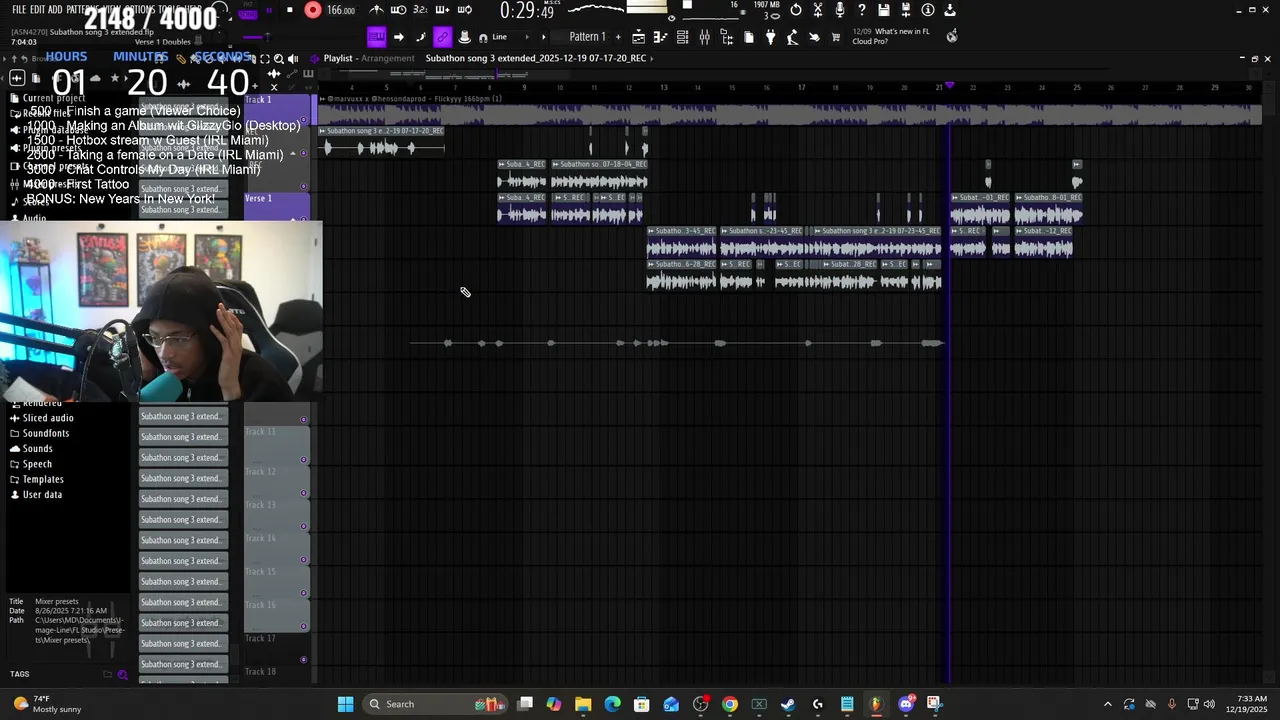Screen dimensions: 1280x720
Task: Click the Playlist playback speaker tool
Action: click(x=293, y=58)
